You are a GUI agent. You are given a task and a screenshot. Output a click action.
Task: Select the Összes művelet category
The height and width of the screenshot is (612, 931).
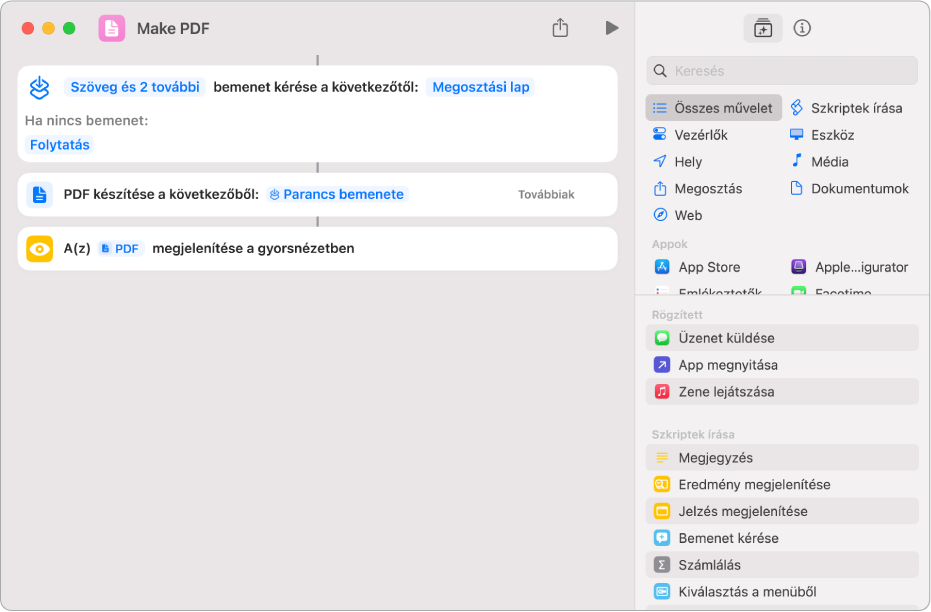pos(714,108)
